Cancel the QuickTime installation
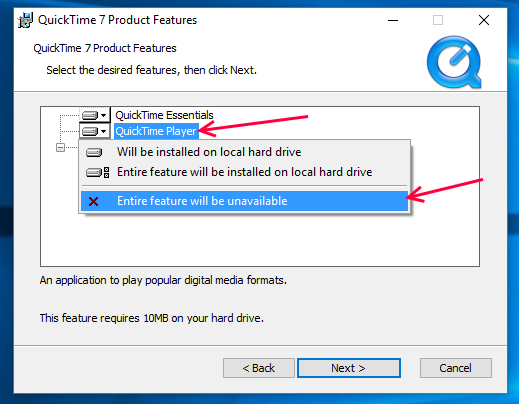Screen dimensions: 519x404 tap(456, 368)
